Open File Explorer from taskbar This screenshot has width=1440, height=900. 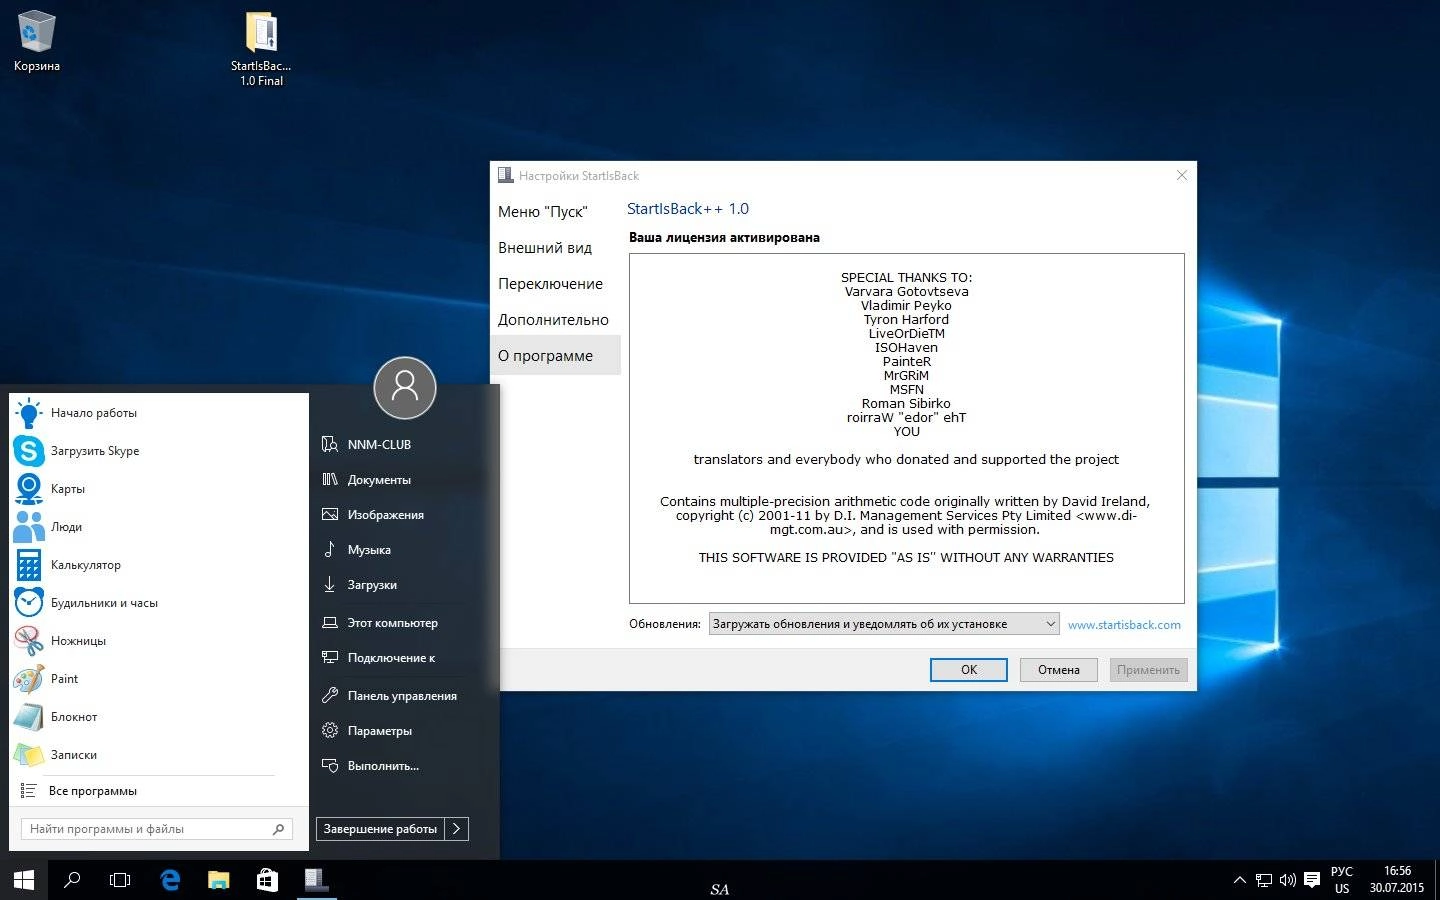218,880
